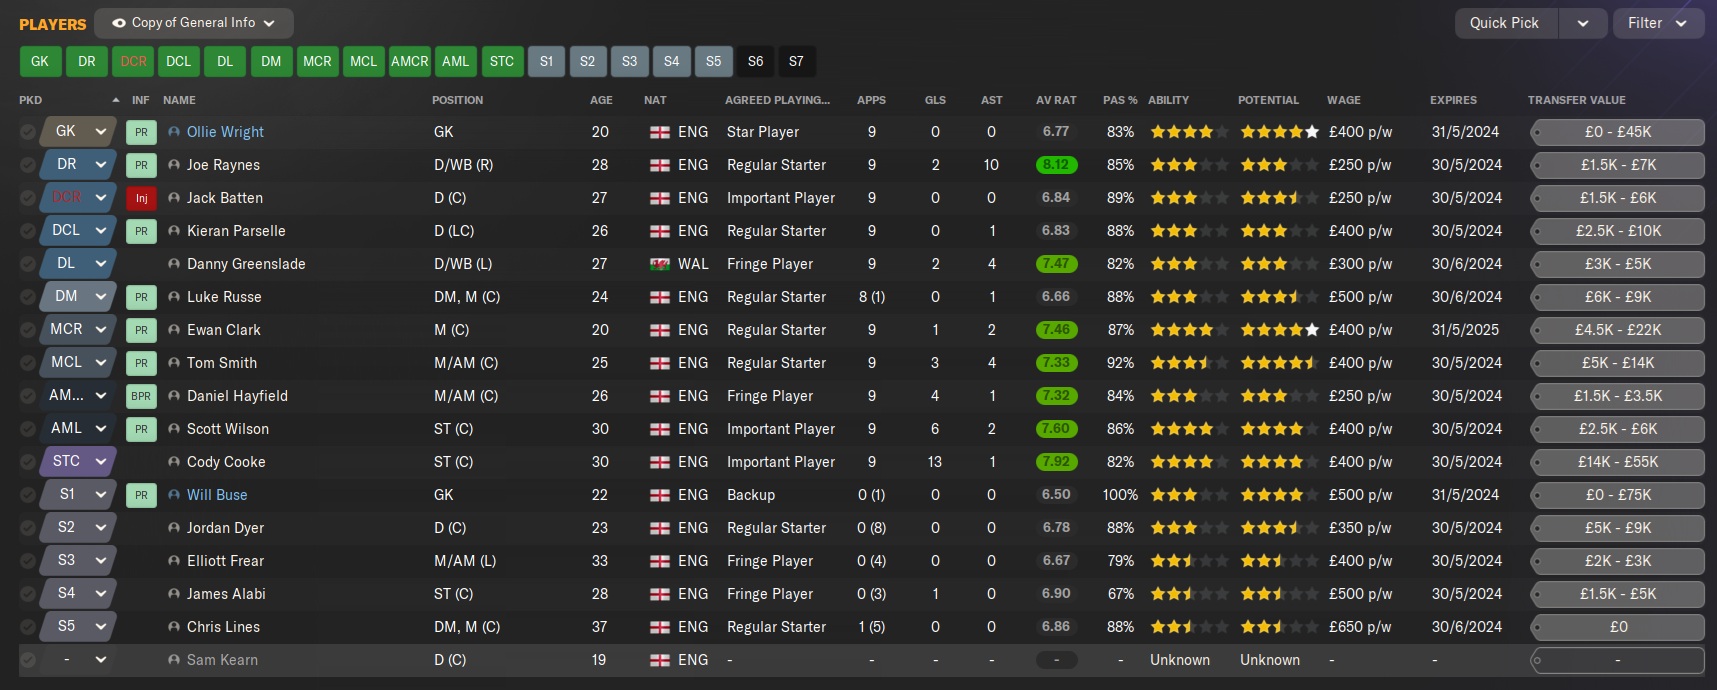Open the S1 substitute slot dropdown
This screenshot has height=690, width=1717.
79,494
